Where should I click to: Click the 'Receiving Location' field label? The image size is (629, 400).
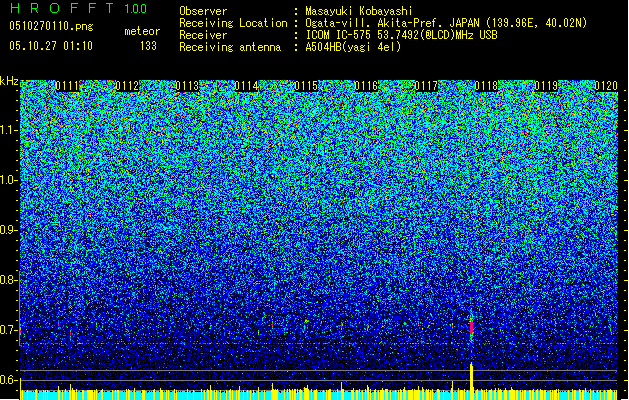click(233, 23)
